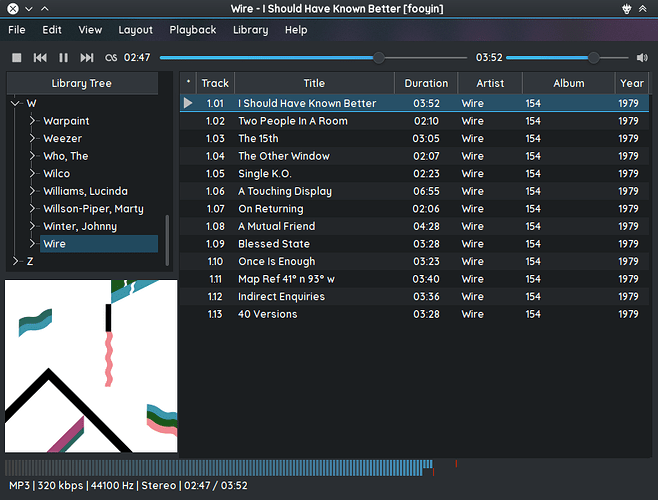Click the window close X button
This screenshot has width=658, height=500.
click(x=13, y=8)
